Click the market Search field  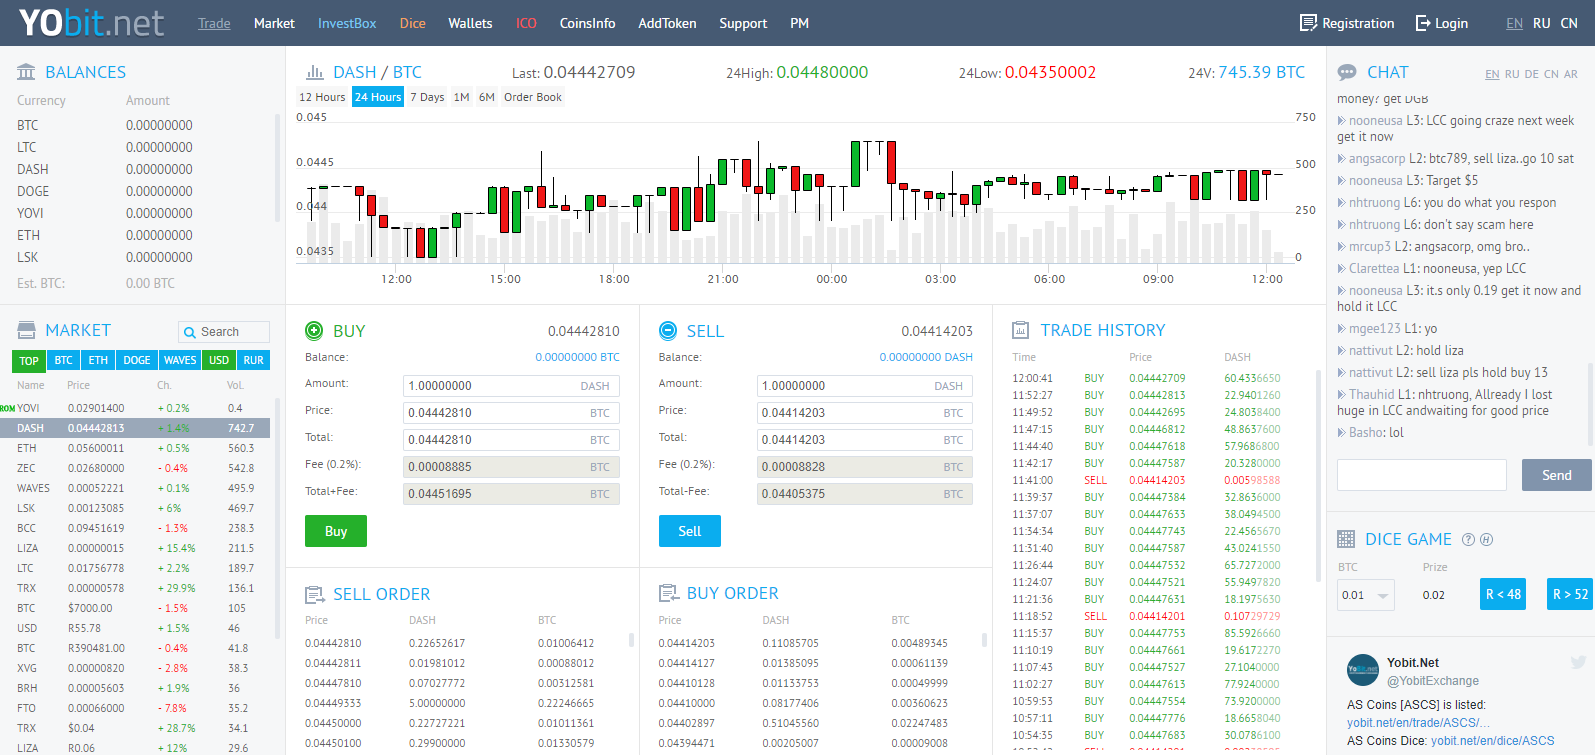[224, 332]
